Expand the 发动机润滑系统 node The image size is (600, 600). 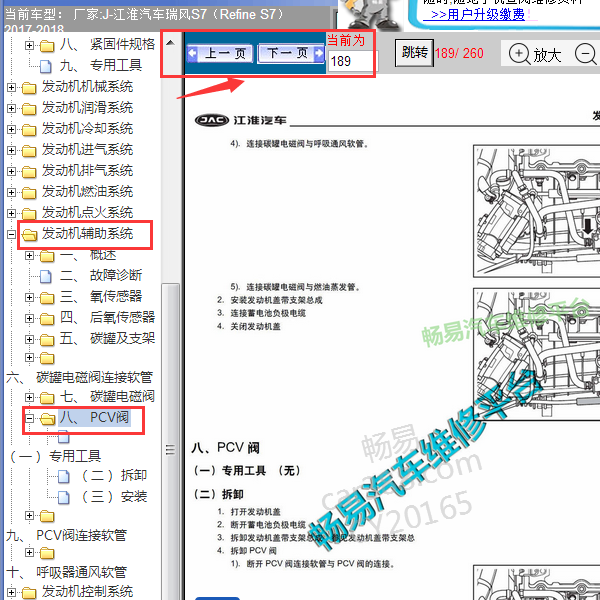click(x=11, y=109)
